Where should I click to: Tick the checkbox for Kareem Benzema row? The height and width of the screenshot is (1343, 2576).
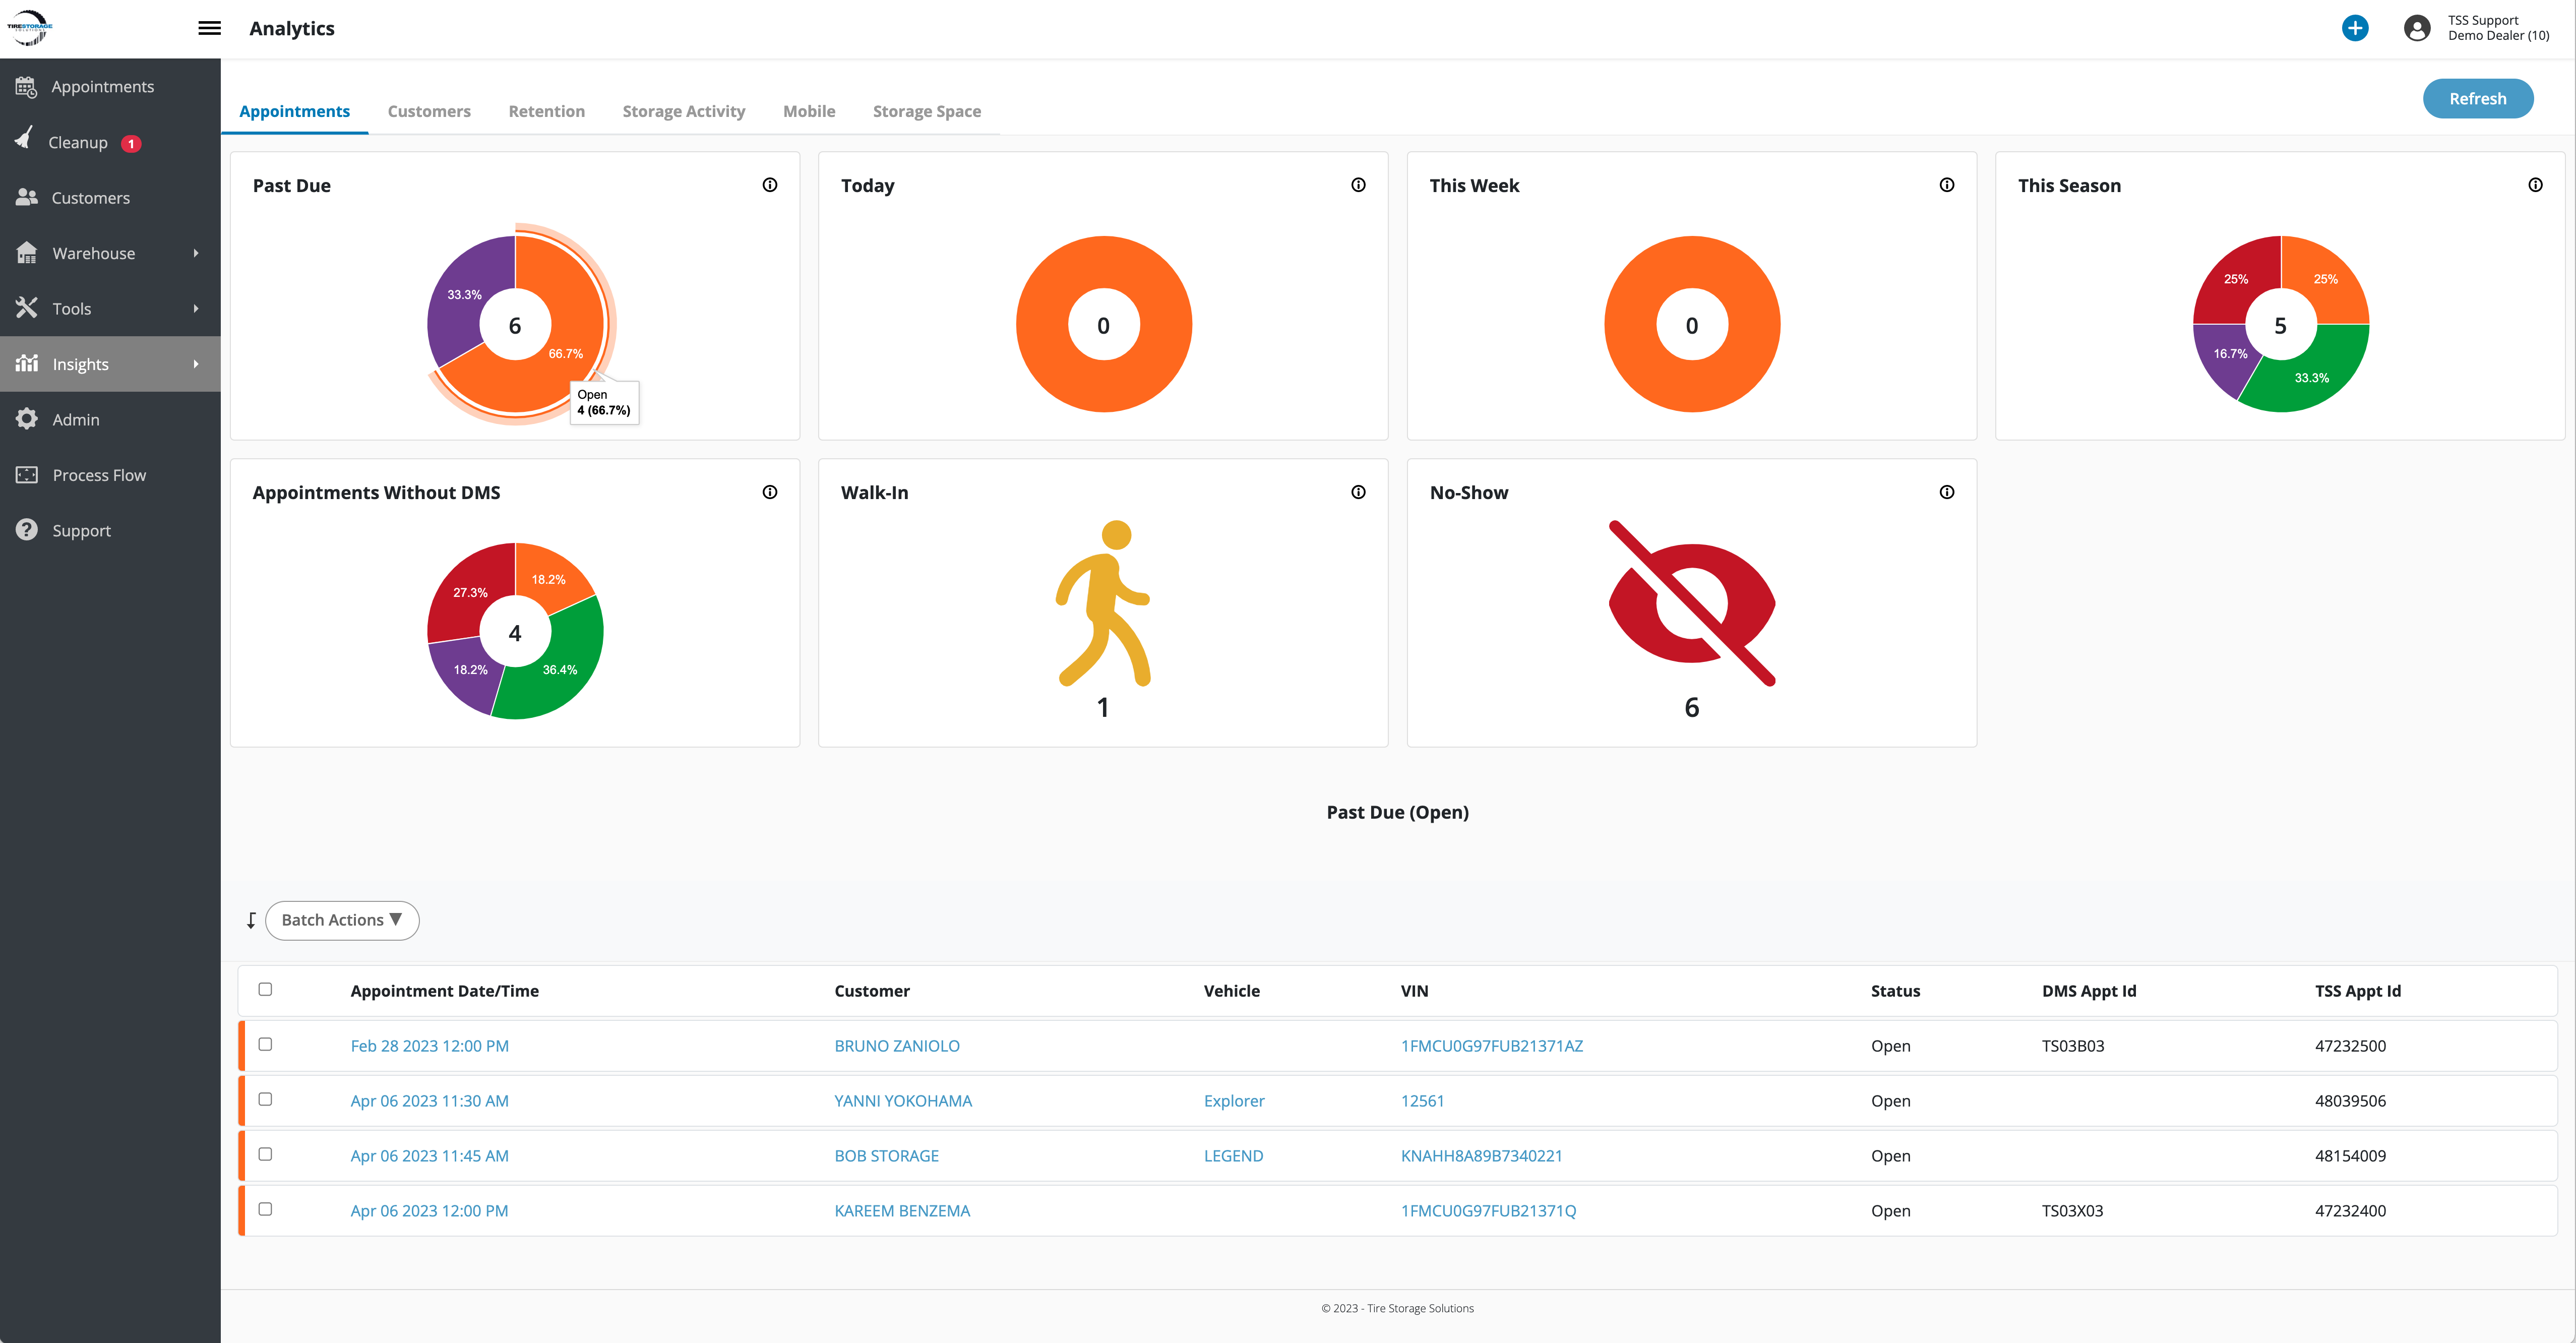tap(265, 1209)
